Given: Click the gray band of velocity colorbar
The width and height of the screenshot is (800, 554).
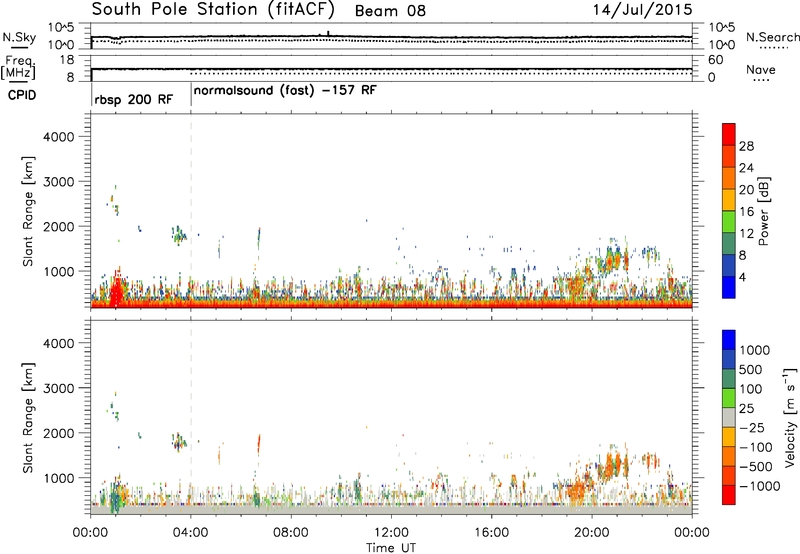Looking at the screenshot, I should [729, 417].
